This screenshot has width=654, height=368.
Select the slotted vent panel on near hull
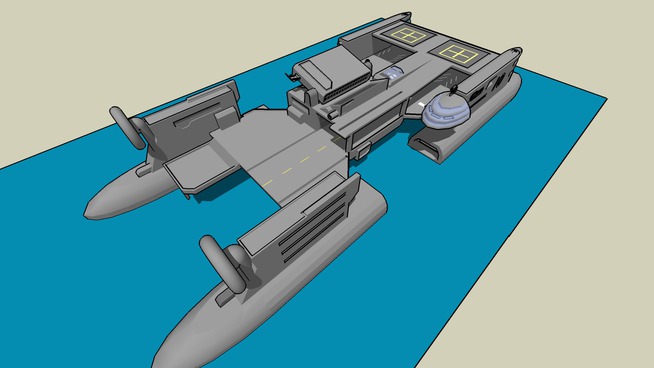tap(314, 227)
